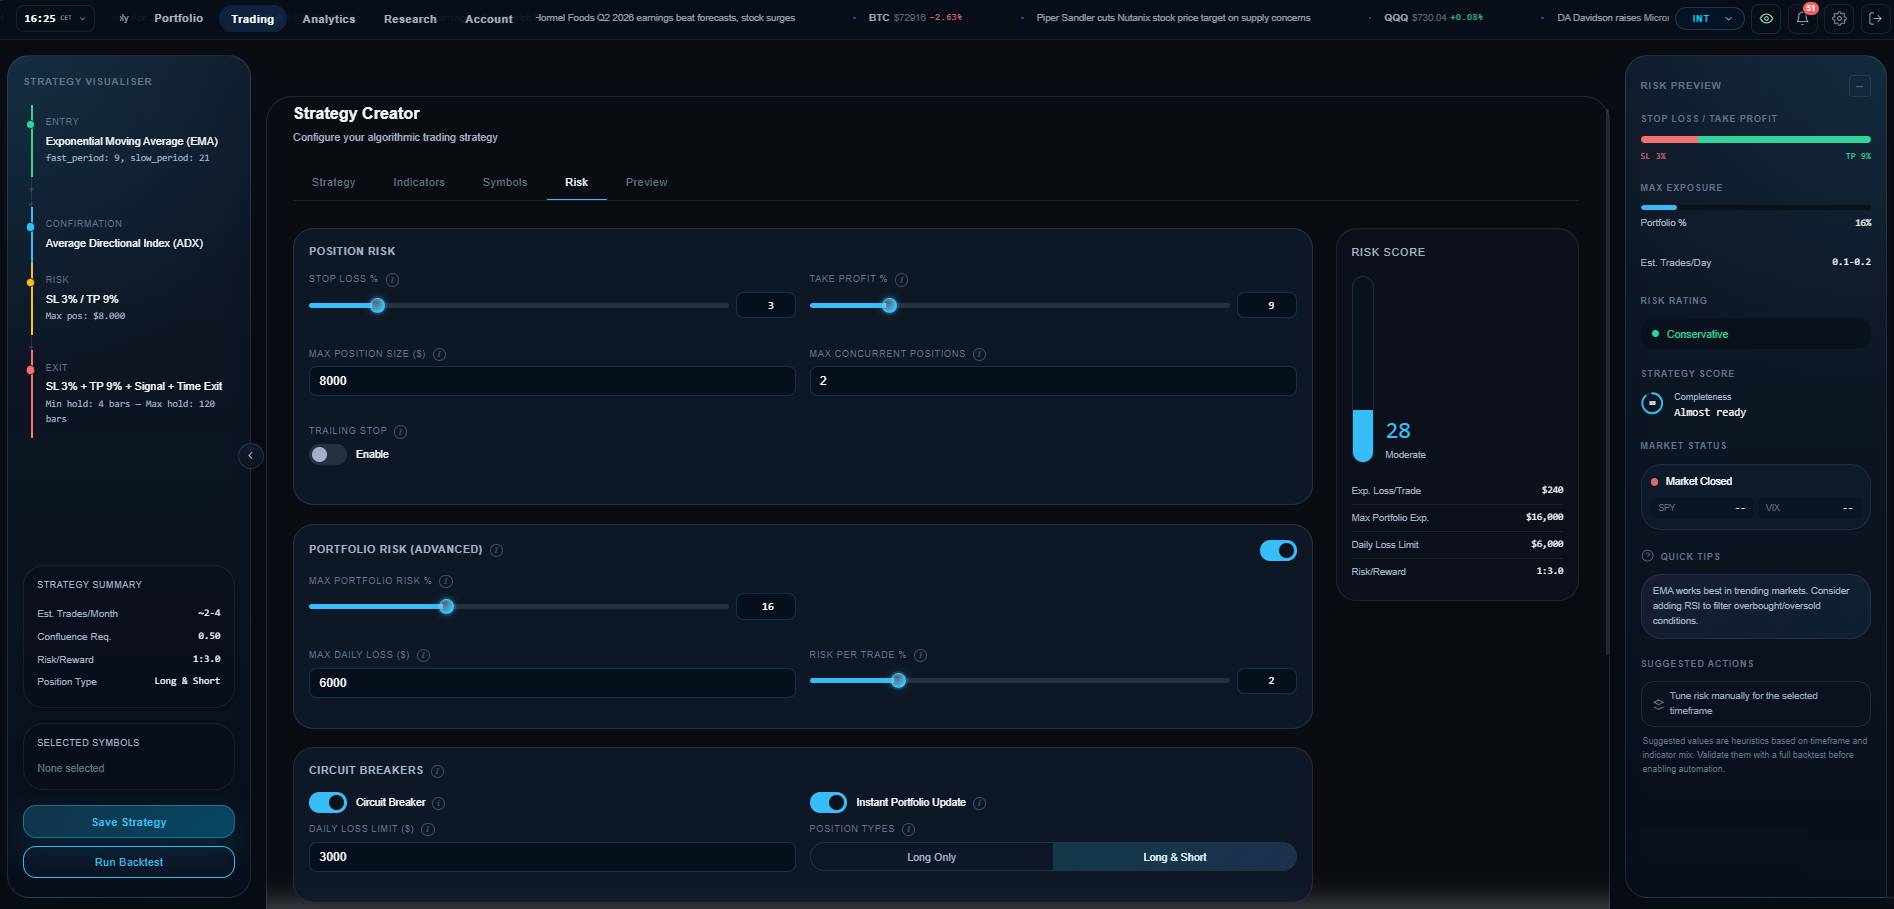Open the settings gear icon
This screenshot has height=909, width=1894.
pos(1839,18)
